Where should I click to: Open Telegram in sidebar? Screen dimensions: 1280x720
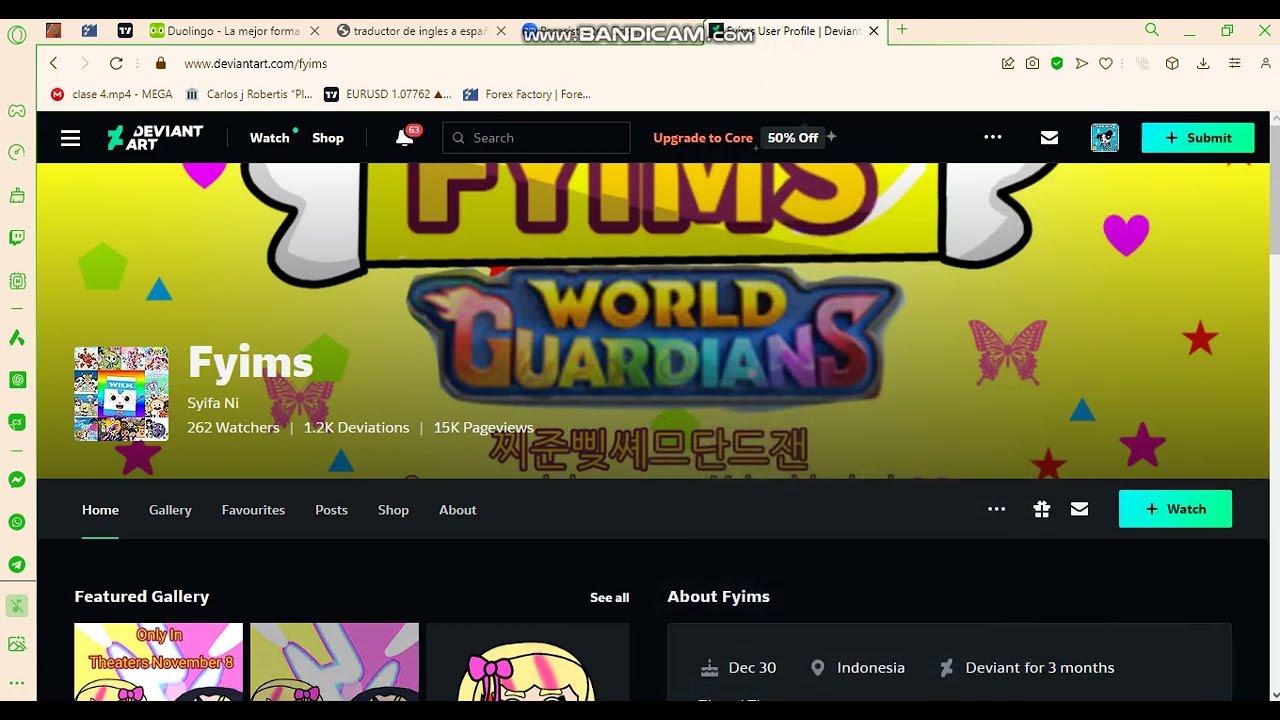[17, 564]
